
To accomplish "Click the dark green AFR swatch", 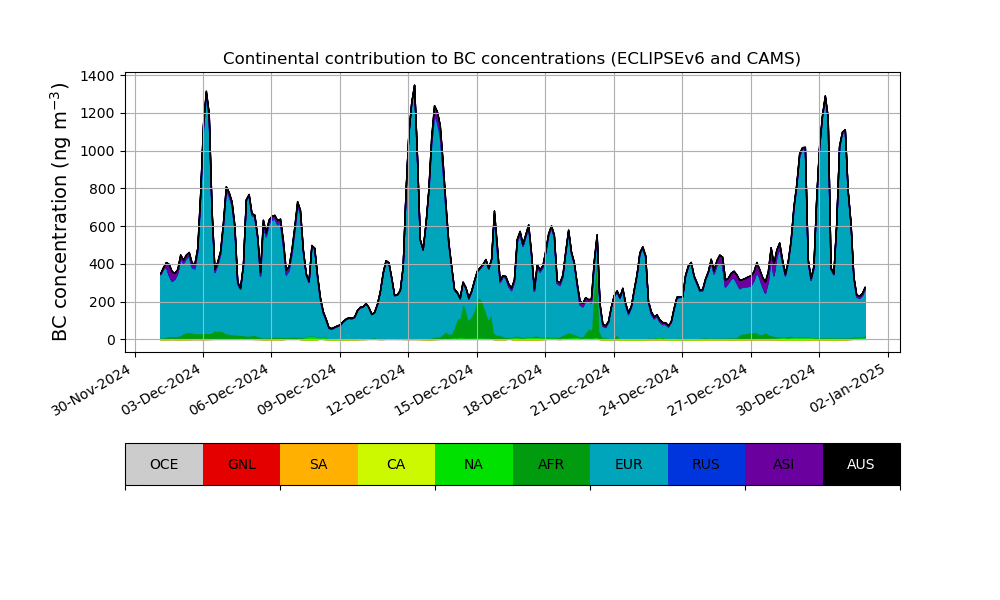I will tap(551, 464).
